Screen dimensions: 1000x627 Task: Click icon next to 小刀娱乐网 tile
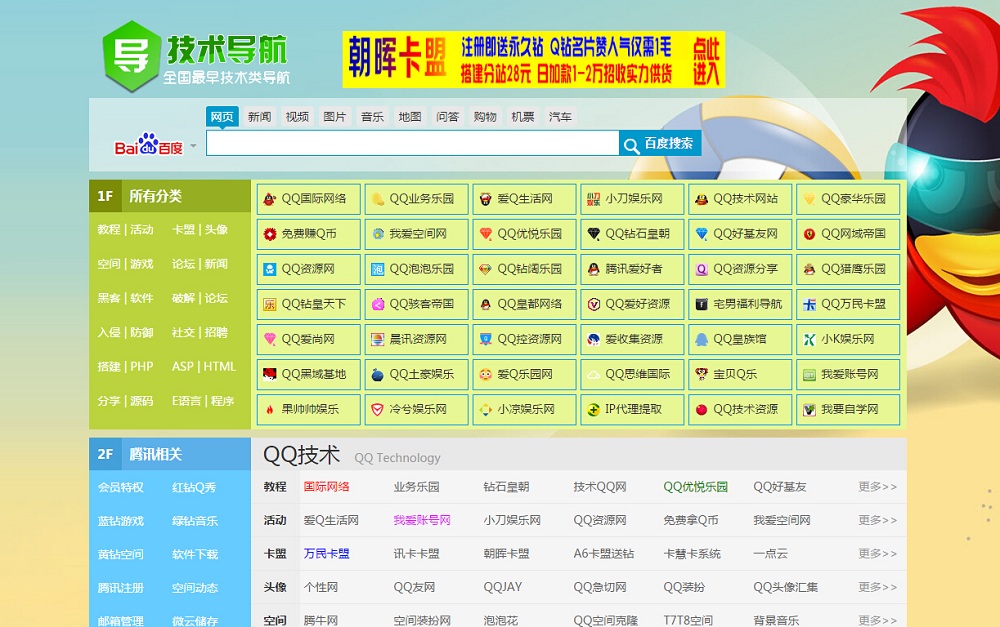coord(594,199)
